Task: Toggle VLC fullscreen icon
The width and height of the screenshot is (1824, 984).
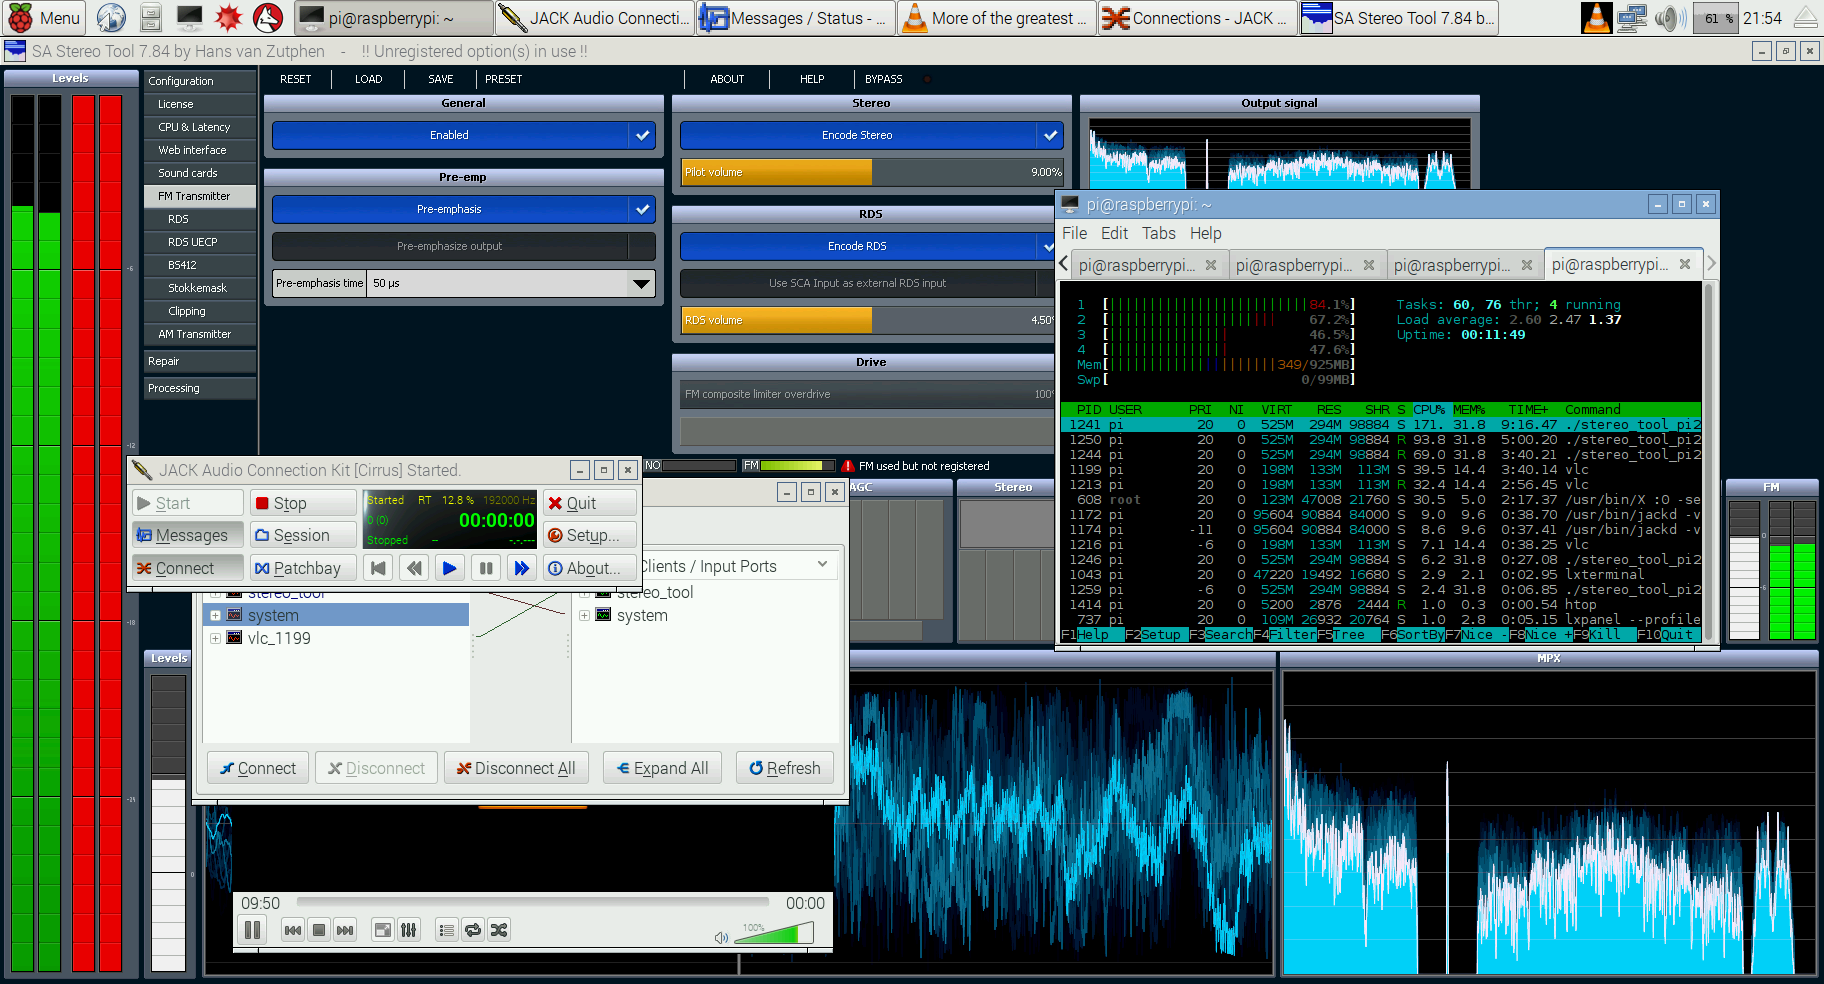Action: tap(383, 930)
